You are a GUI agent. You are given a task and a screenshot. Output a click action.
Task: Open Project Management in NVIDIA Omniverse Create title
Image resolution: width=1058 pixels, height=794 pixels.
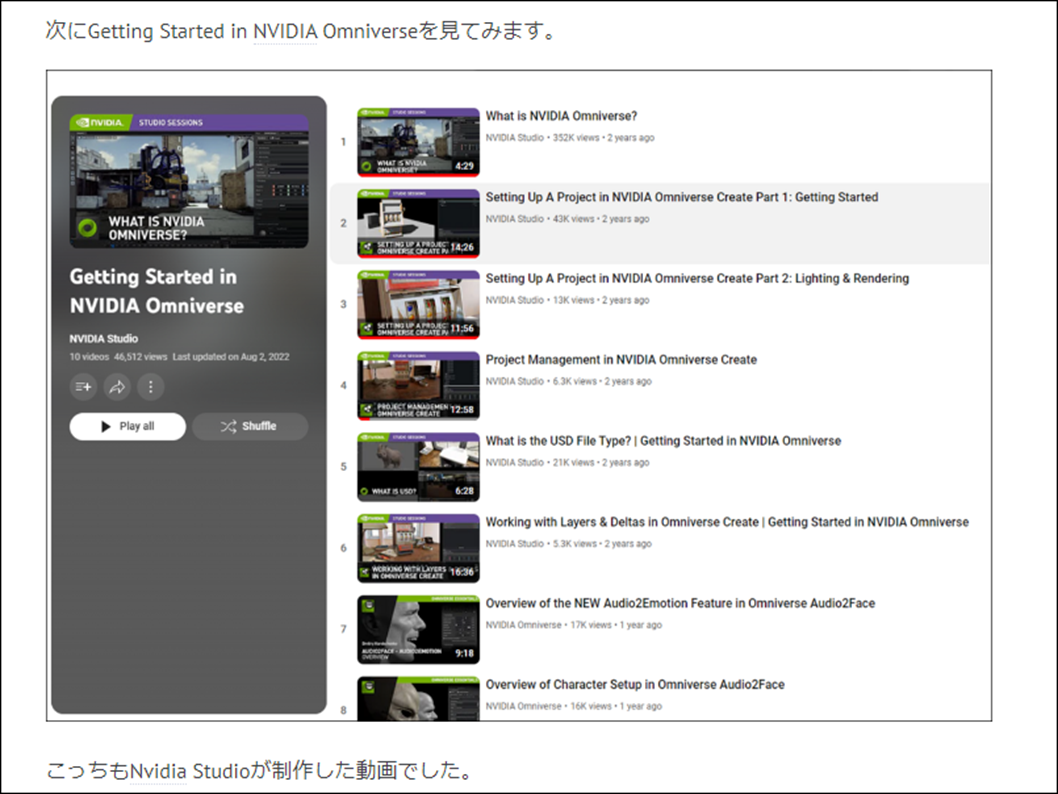coord(621,360)
